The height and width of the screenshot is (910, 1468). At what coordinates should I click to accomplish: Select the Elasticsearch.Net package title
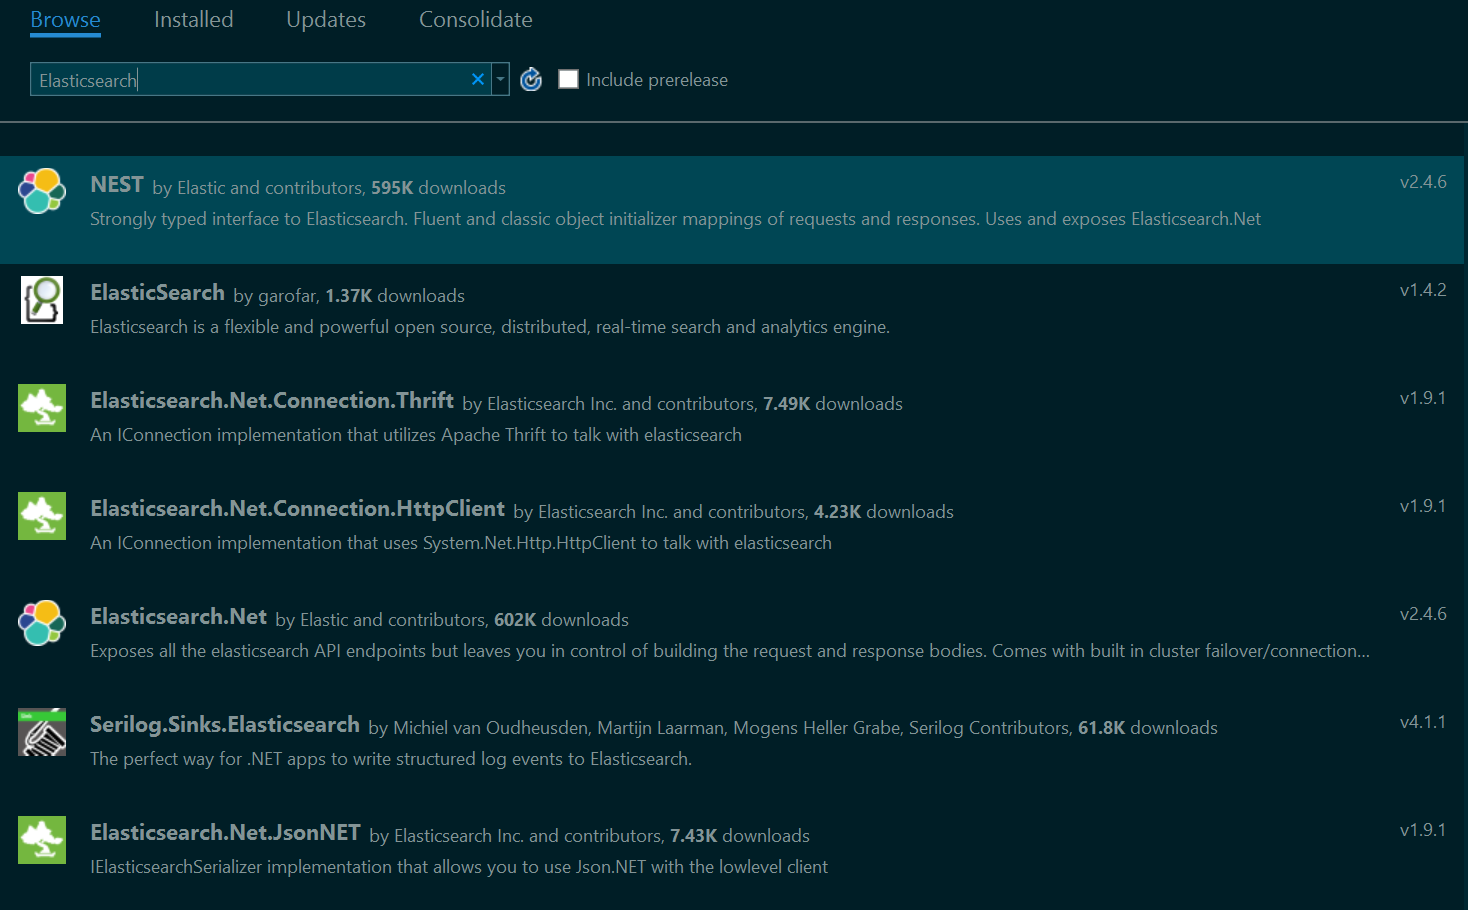[x=178, y=617]
